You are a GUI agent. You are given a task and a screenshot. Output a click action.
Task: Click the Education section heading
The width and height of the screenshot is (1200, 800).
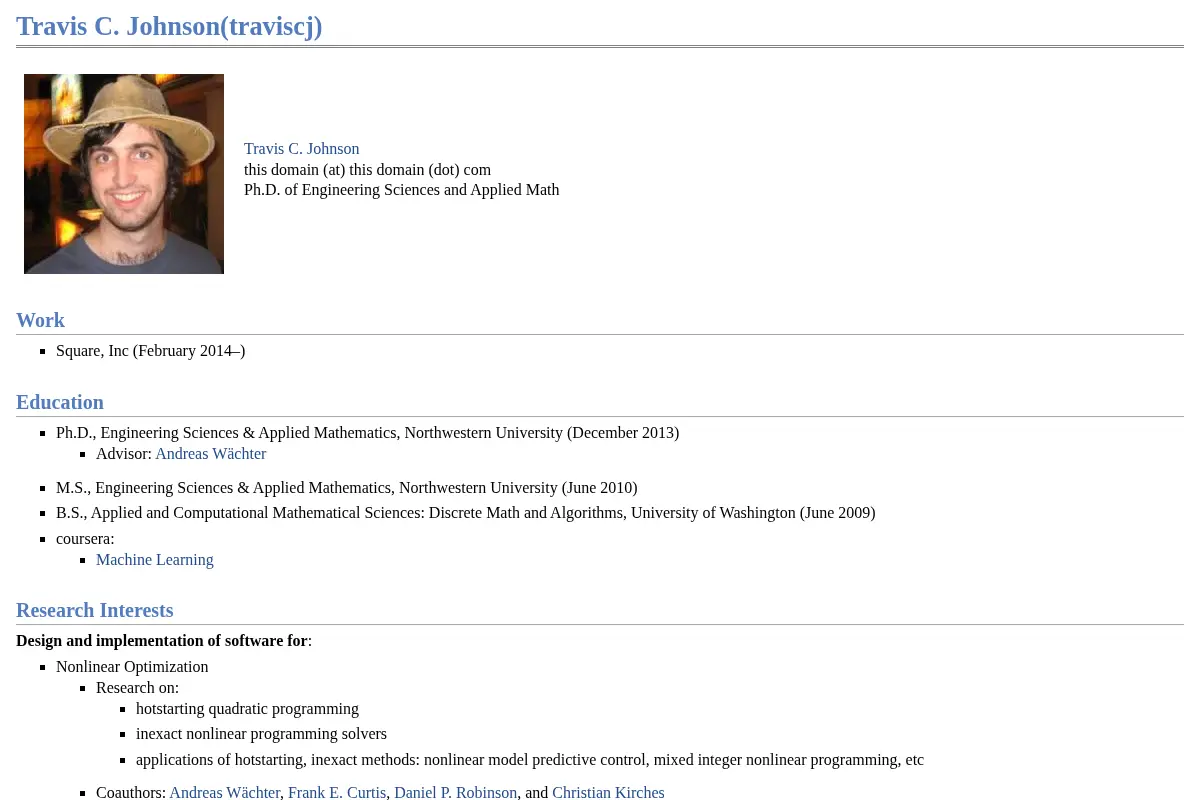60,402
